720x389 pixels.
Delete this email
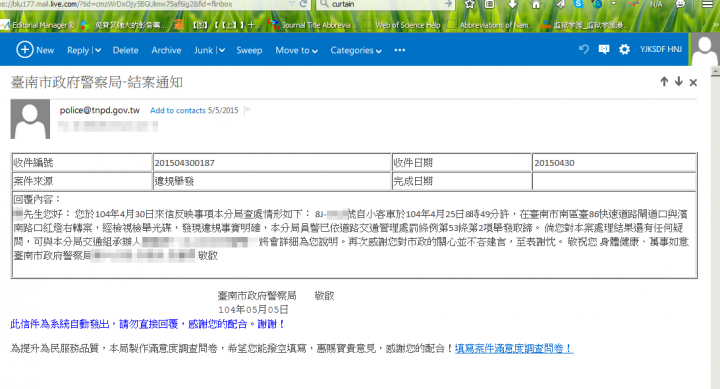(125, 50)
